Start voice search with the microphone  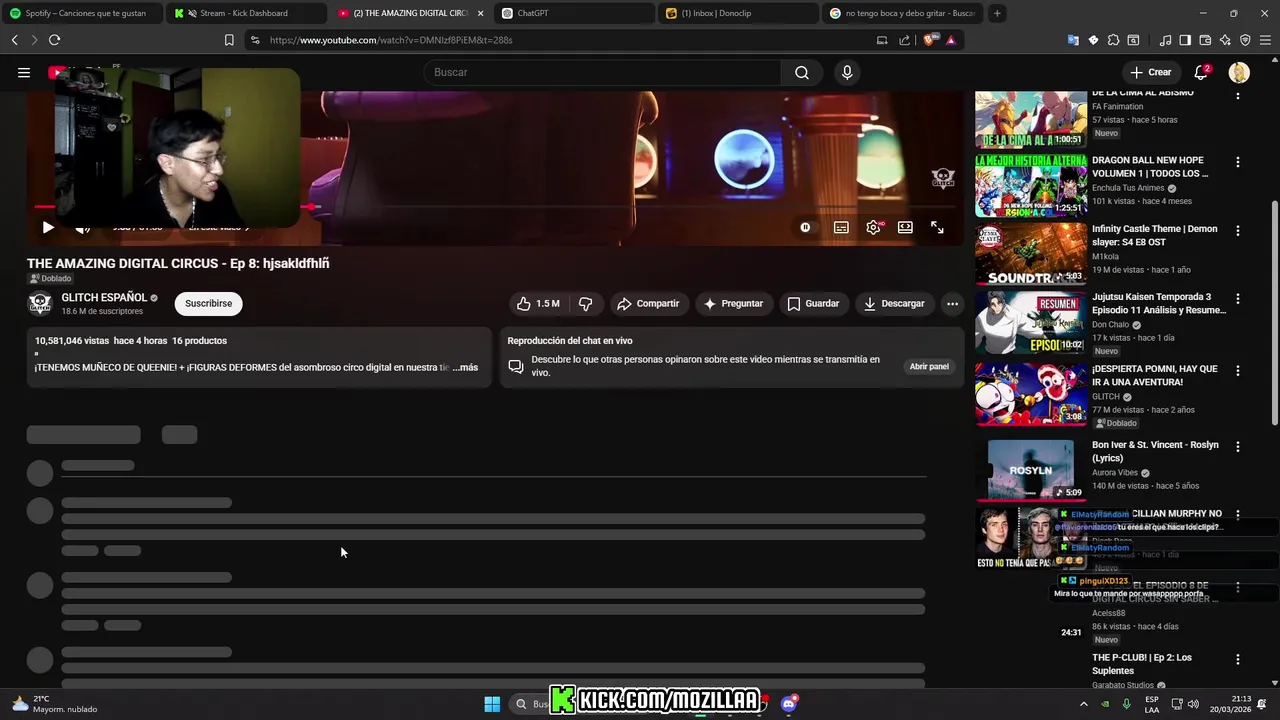847,72
